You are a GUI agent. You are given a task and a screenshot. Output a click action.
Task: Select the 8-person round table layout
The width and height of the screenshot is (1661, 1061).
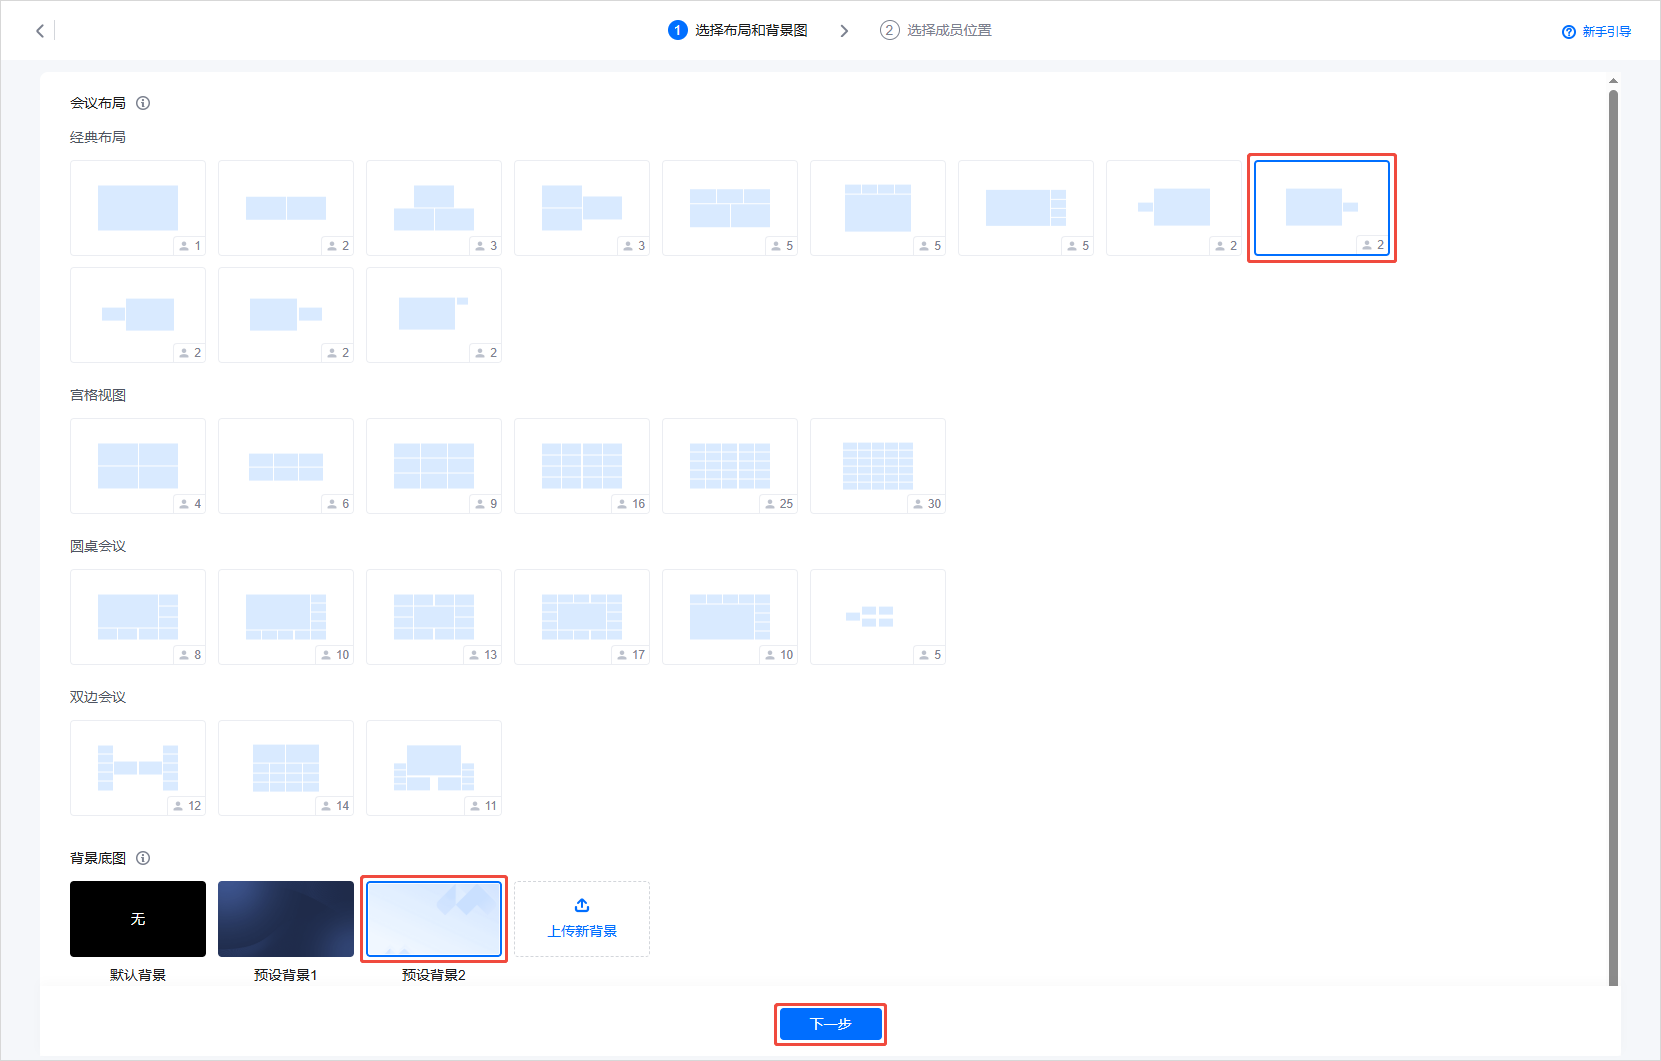point(138,617)
